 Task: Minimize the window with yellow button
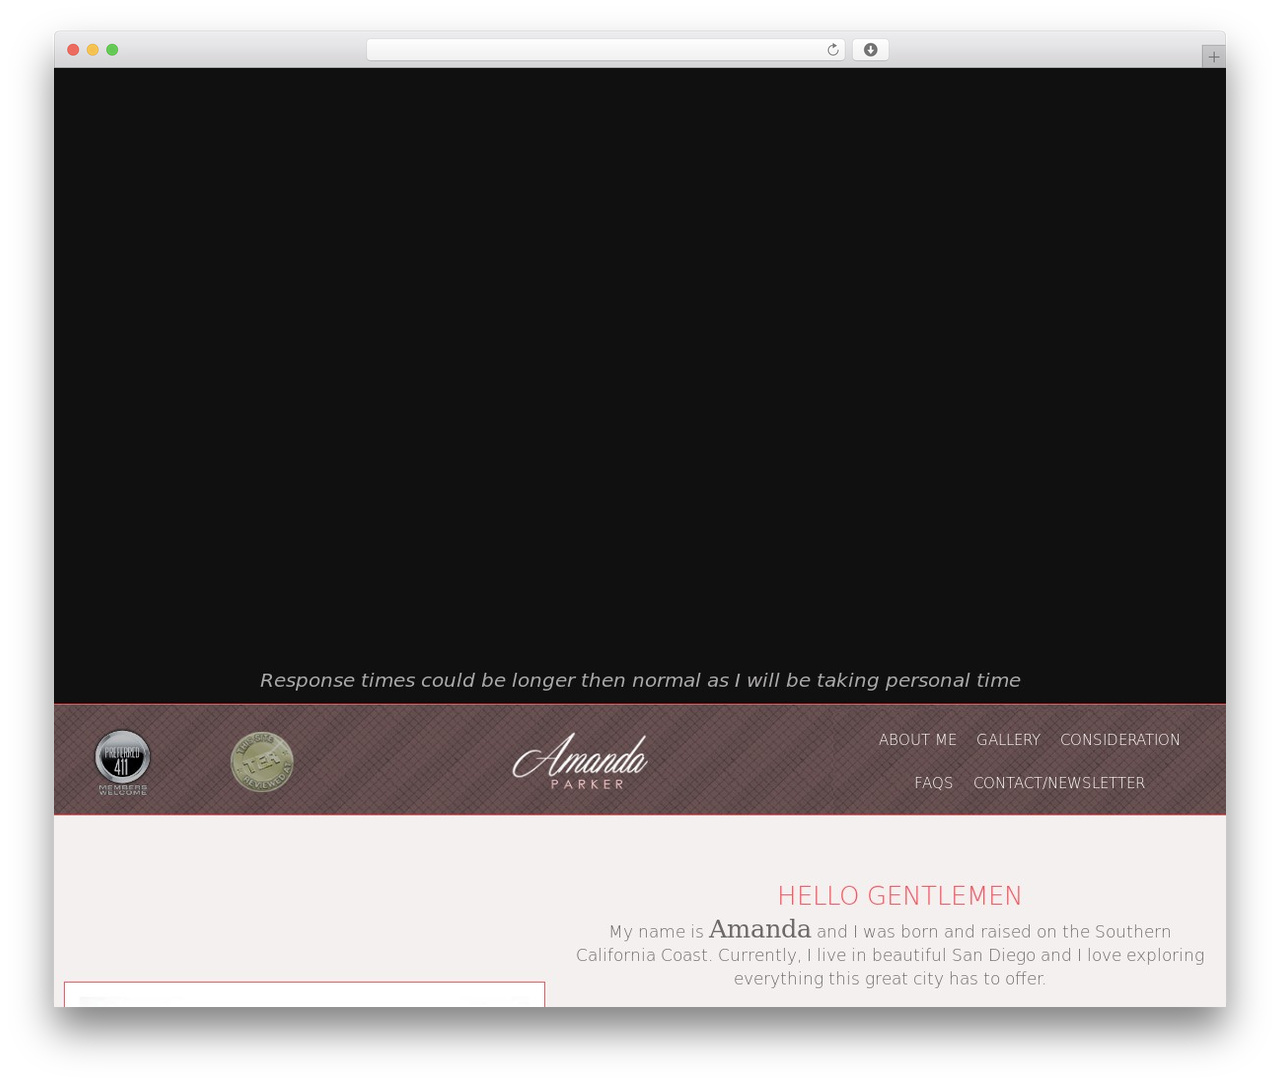(92, 50)
